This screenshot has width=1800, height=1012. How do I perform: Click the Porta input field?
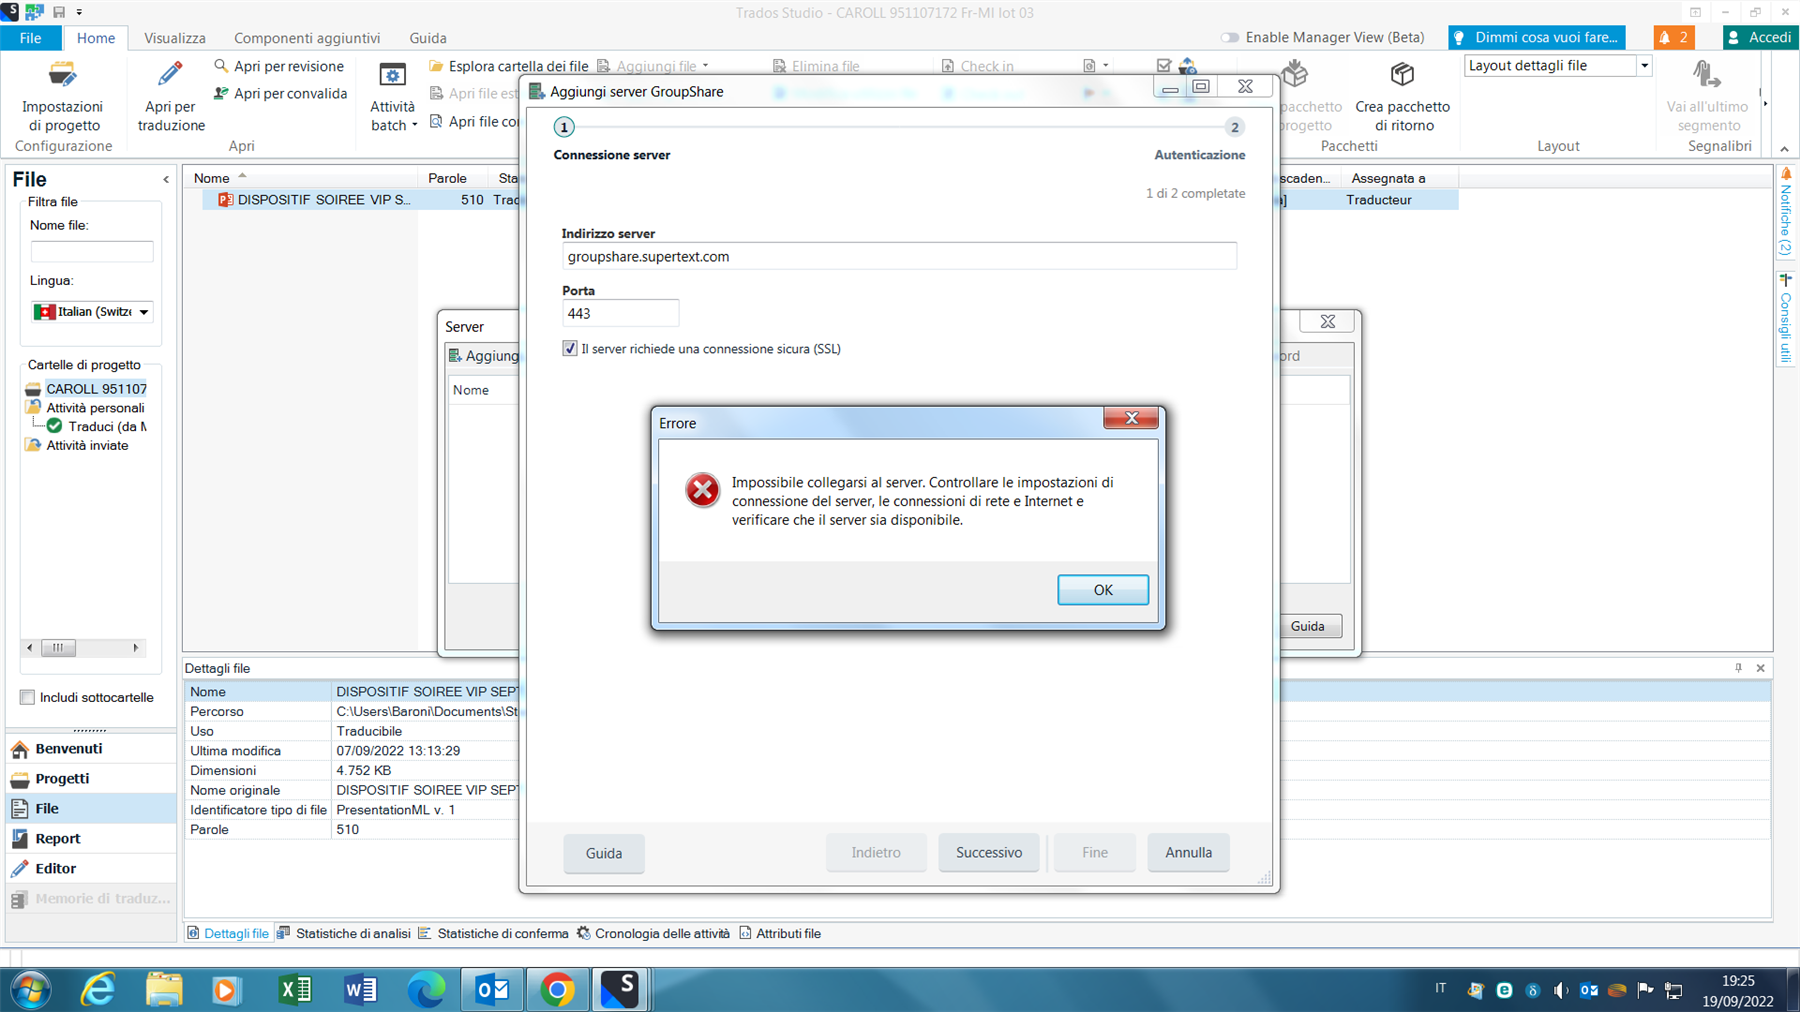click(x=620, y=314)
